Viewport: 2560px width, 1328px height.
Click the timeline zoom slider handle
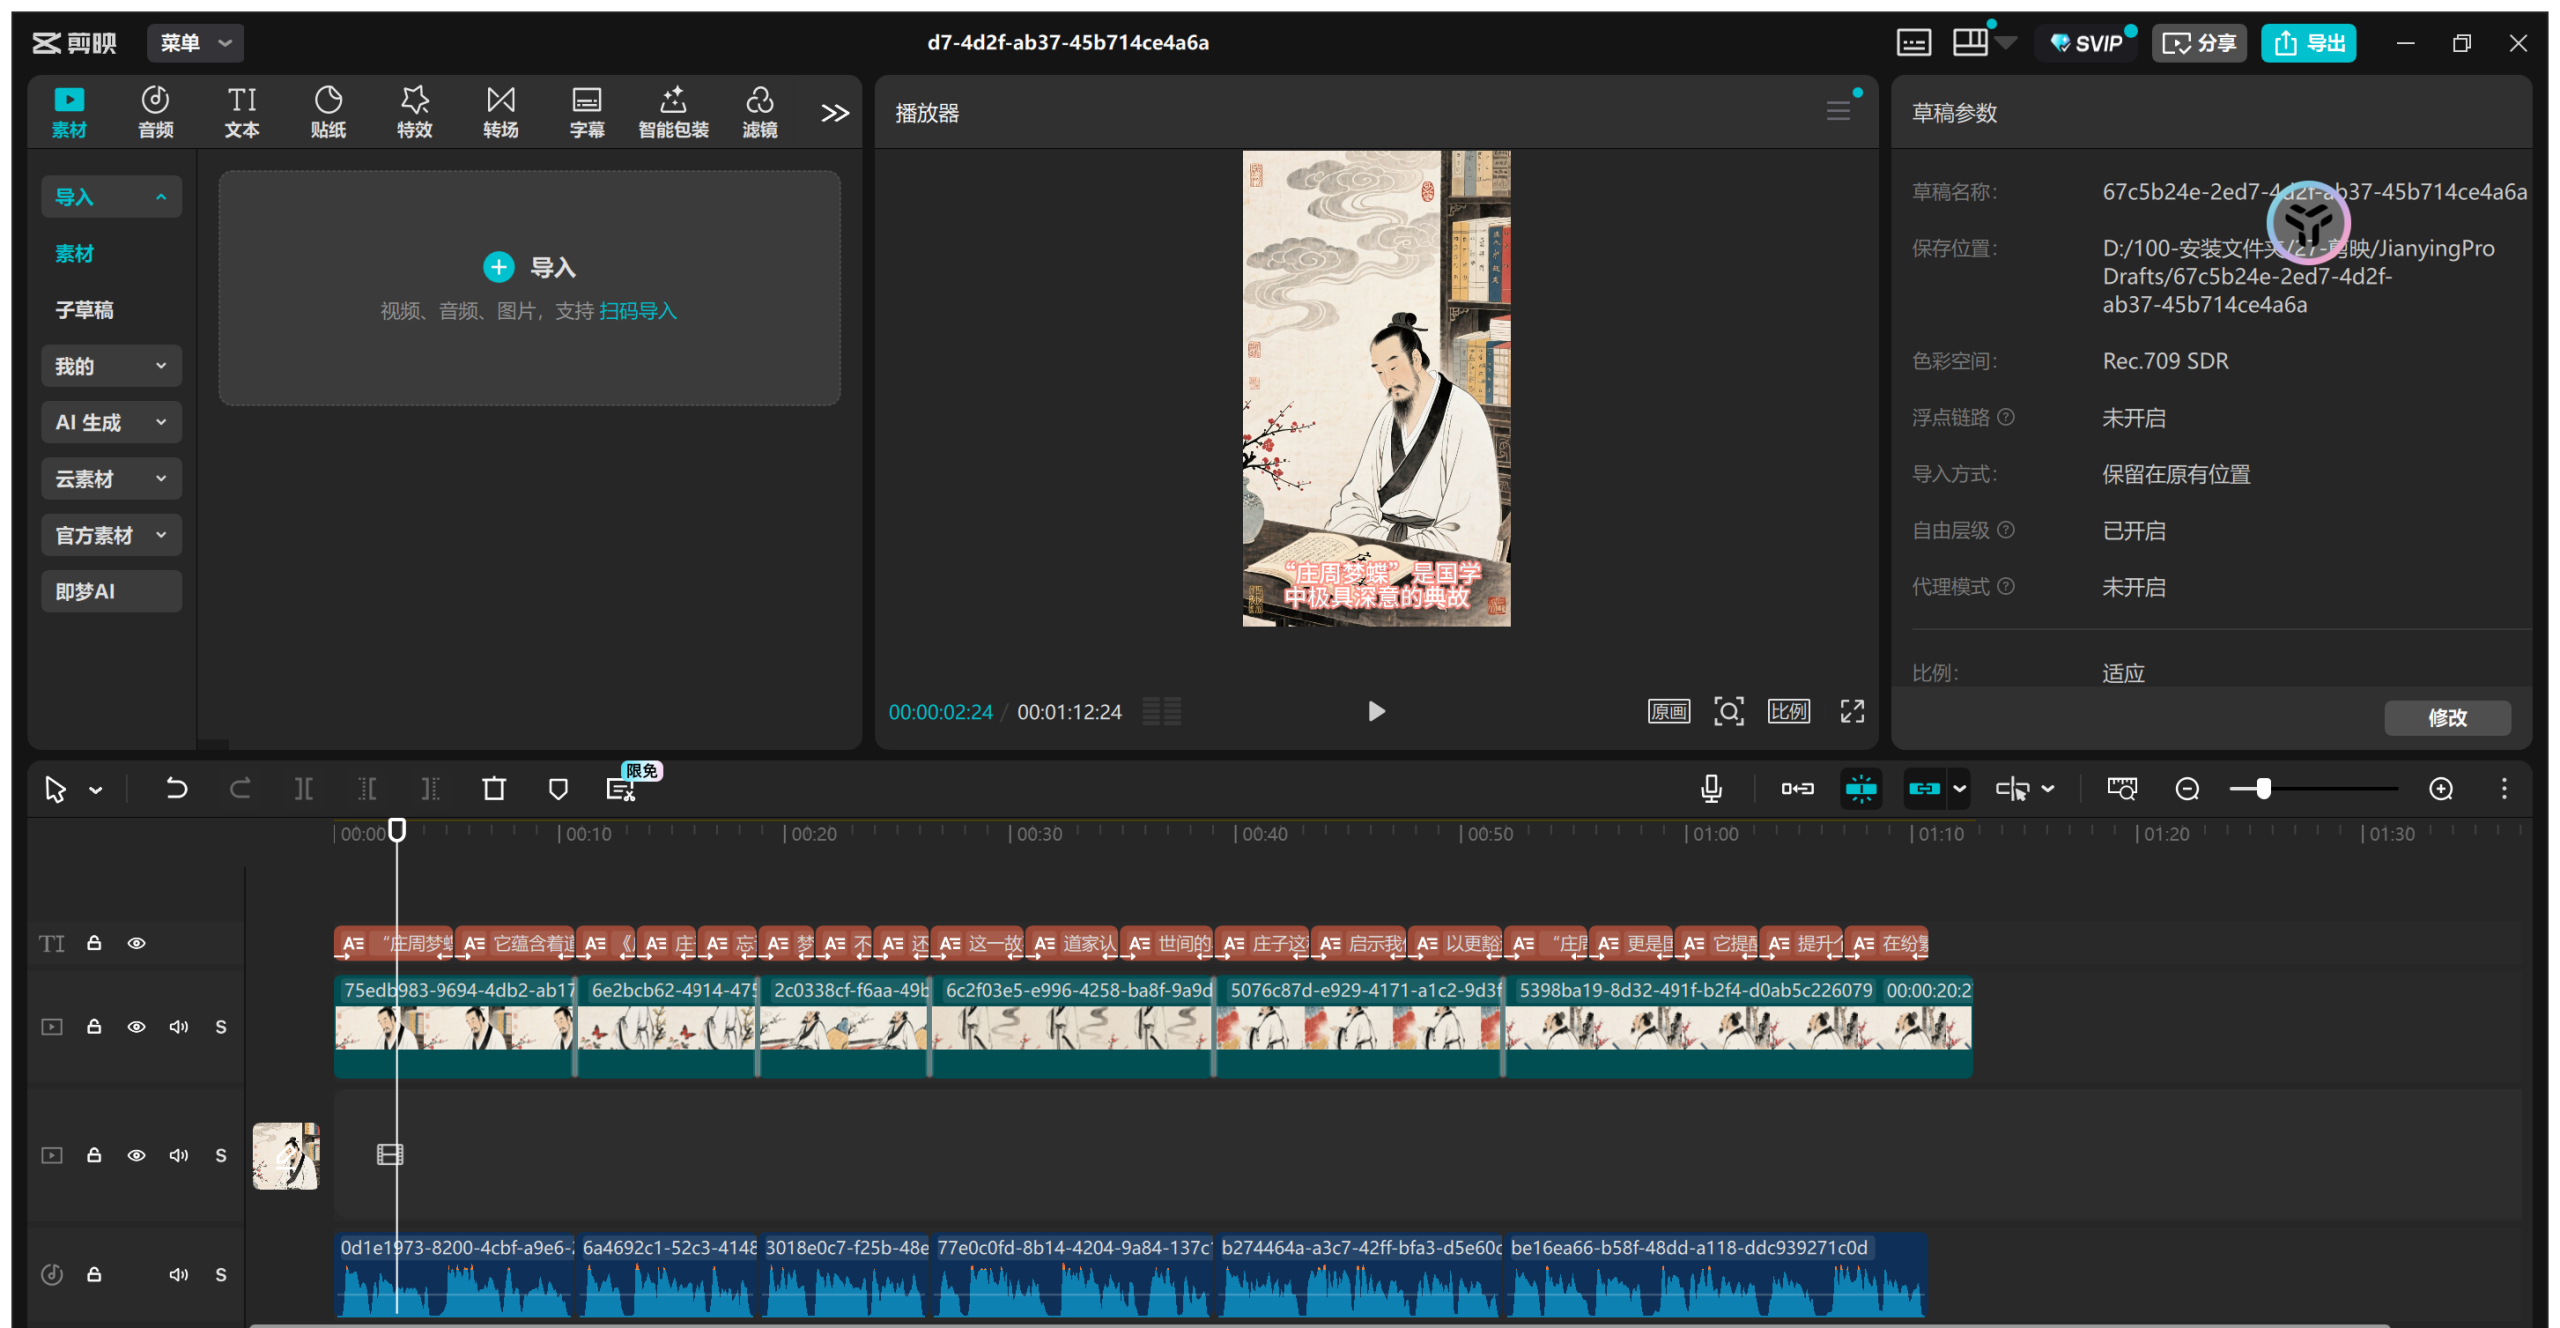[2263, 789]
